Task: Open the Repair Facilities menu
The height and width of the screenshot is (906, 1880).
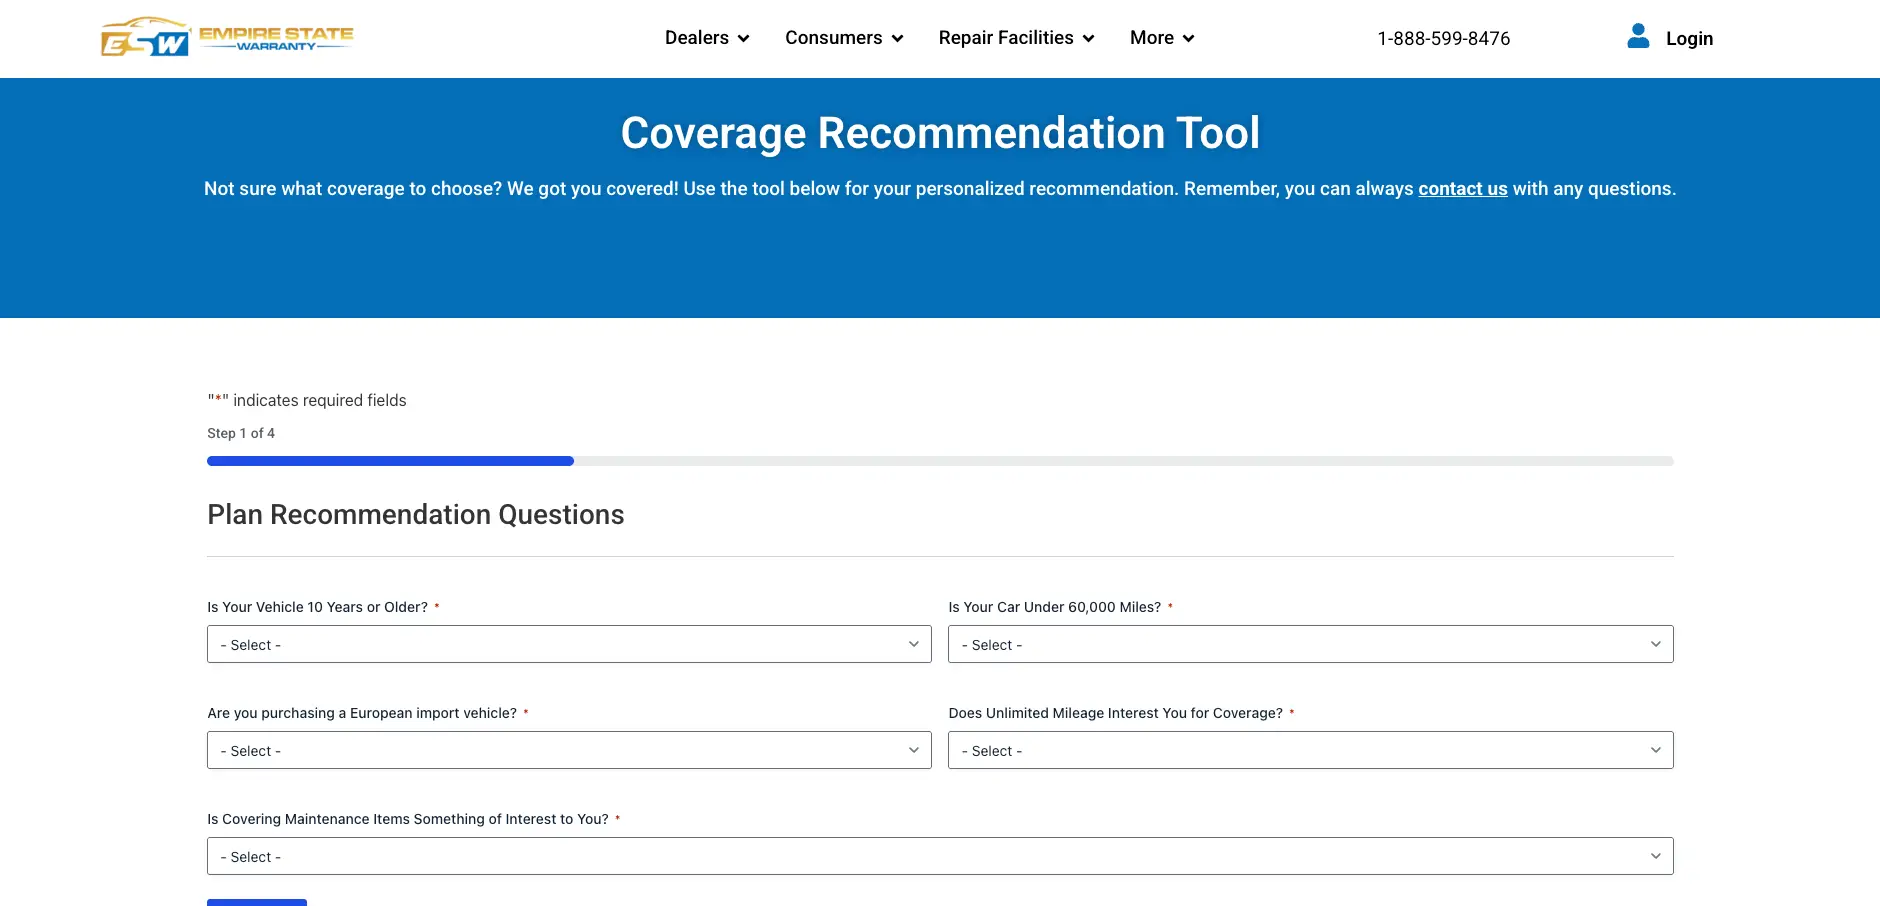Action: pyautogui.click(x=1016, y=38)
